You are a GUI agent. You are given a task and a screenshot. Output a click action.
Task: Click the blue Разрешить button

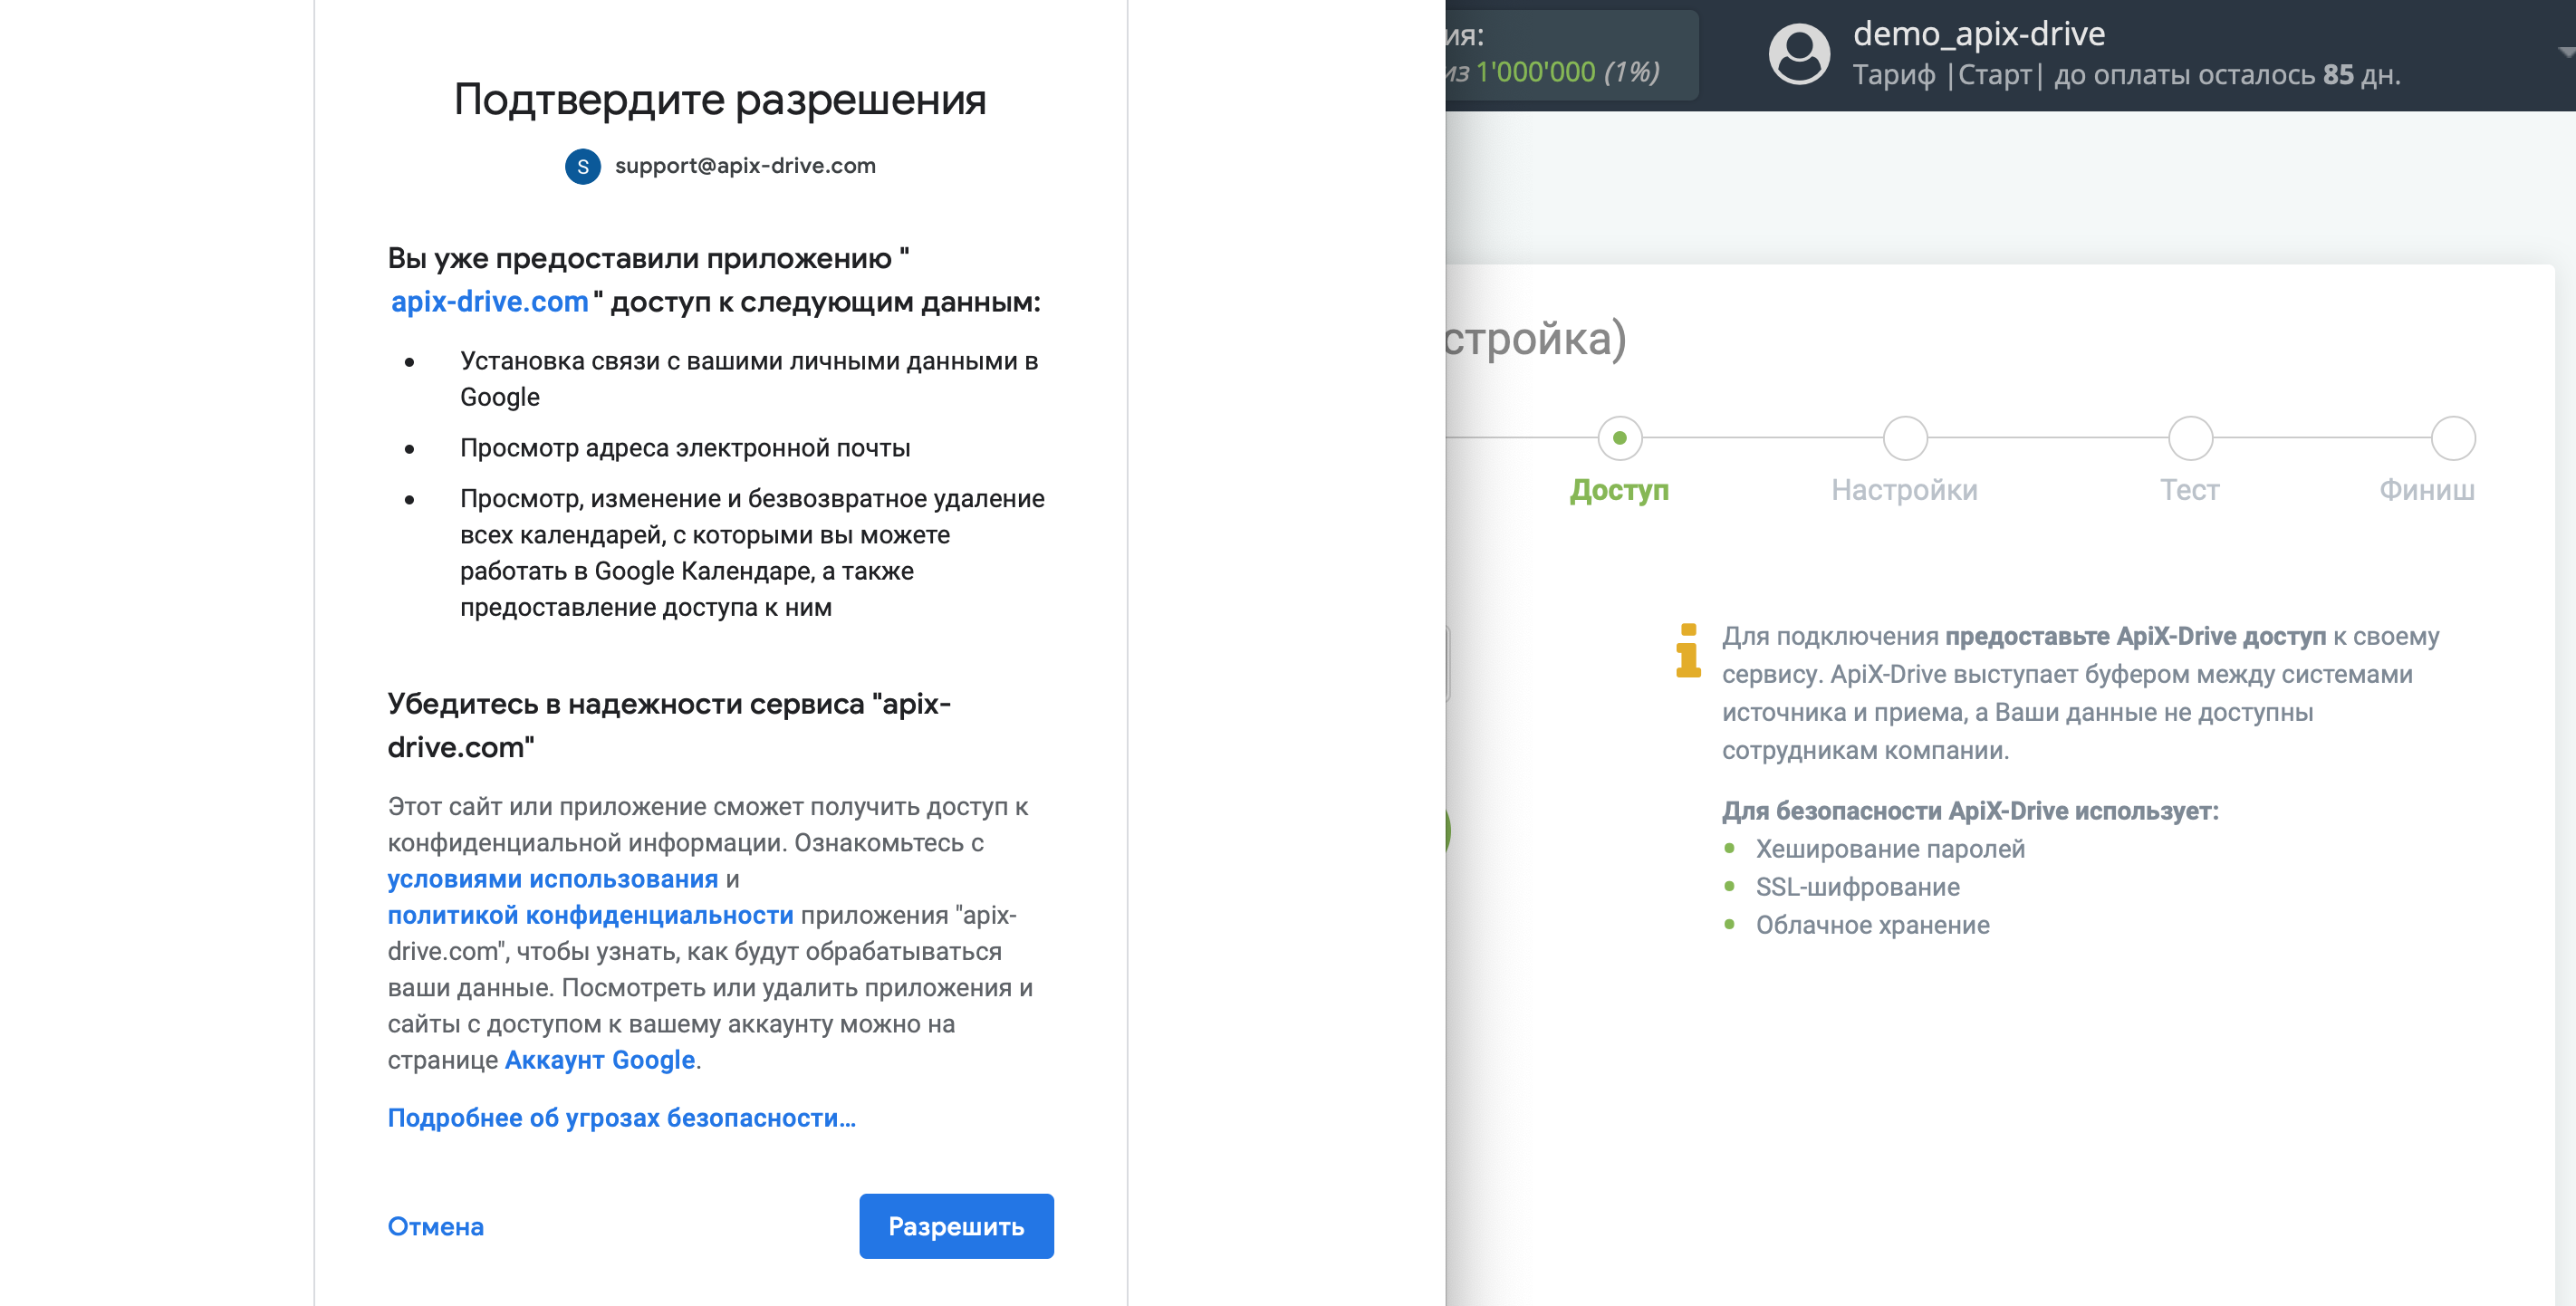pyautogui.click(x=956, y=1226)
